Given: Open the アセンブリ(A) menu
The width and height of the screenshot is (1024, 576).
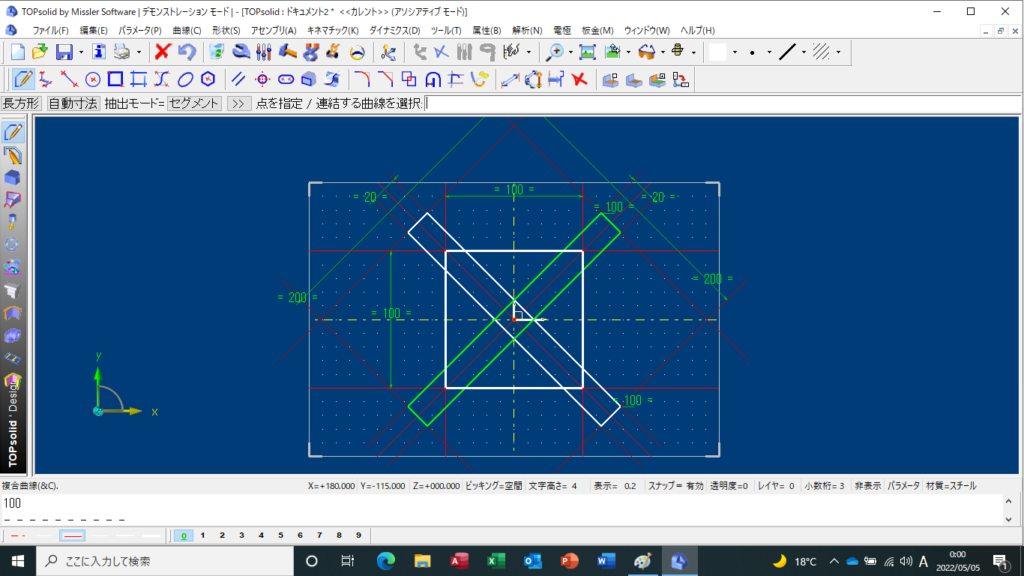Looking at the screenshot, I should [274, 31].
